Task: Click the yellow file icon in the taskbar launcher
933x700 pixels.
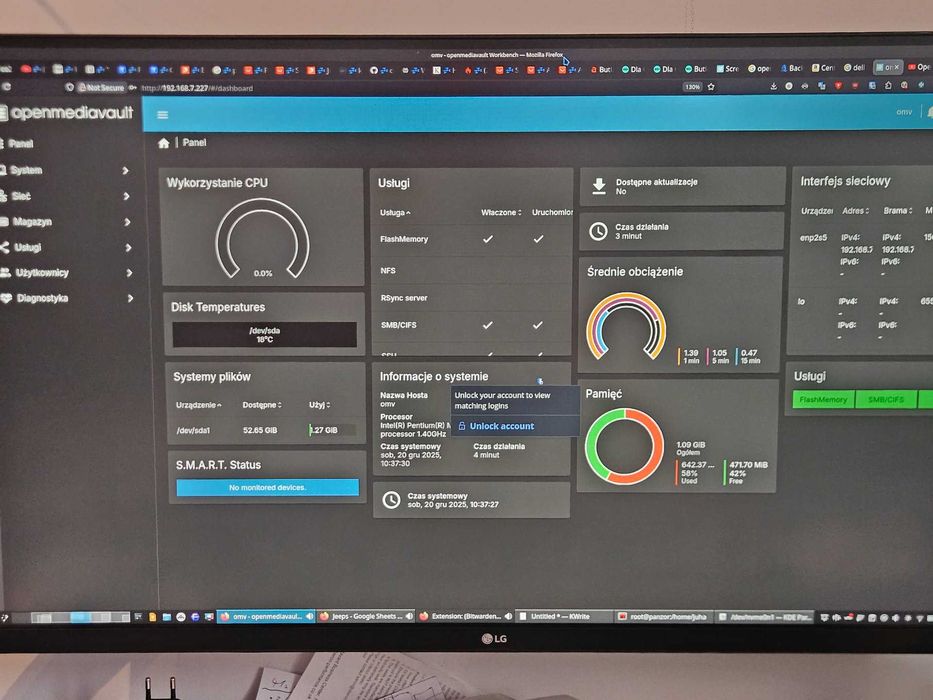Action: (x=152, y=617)
